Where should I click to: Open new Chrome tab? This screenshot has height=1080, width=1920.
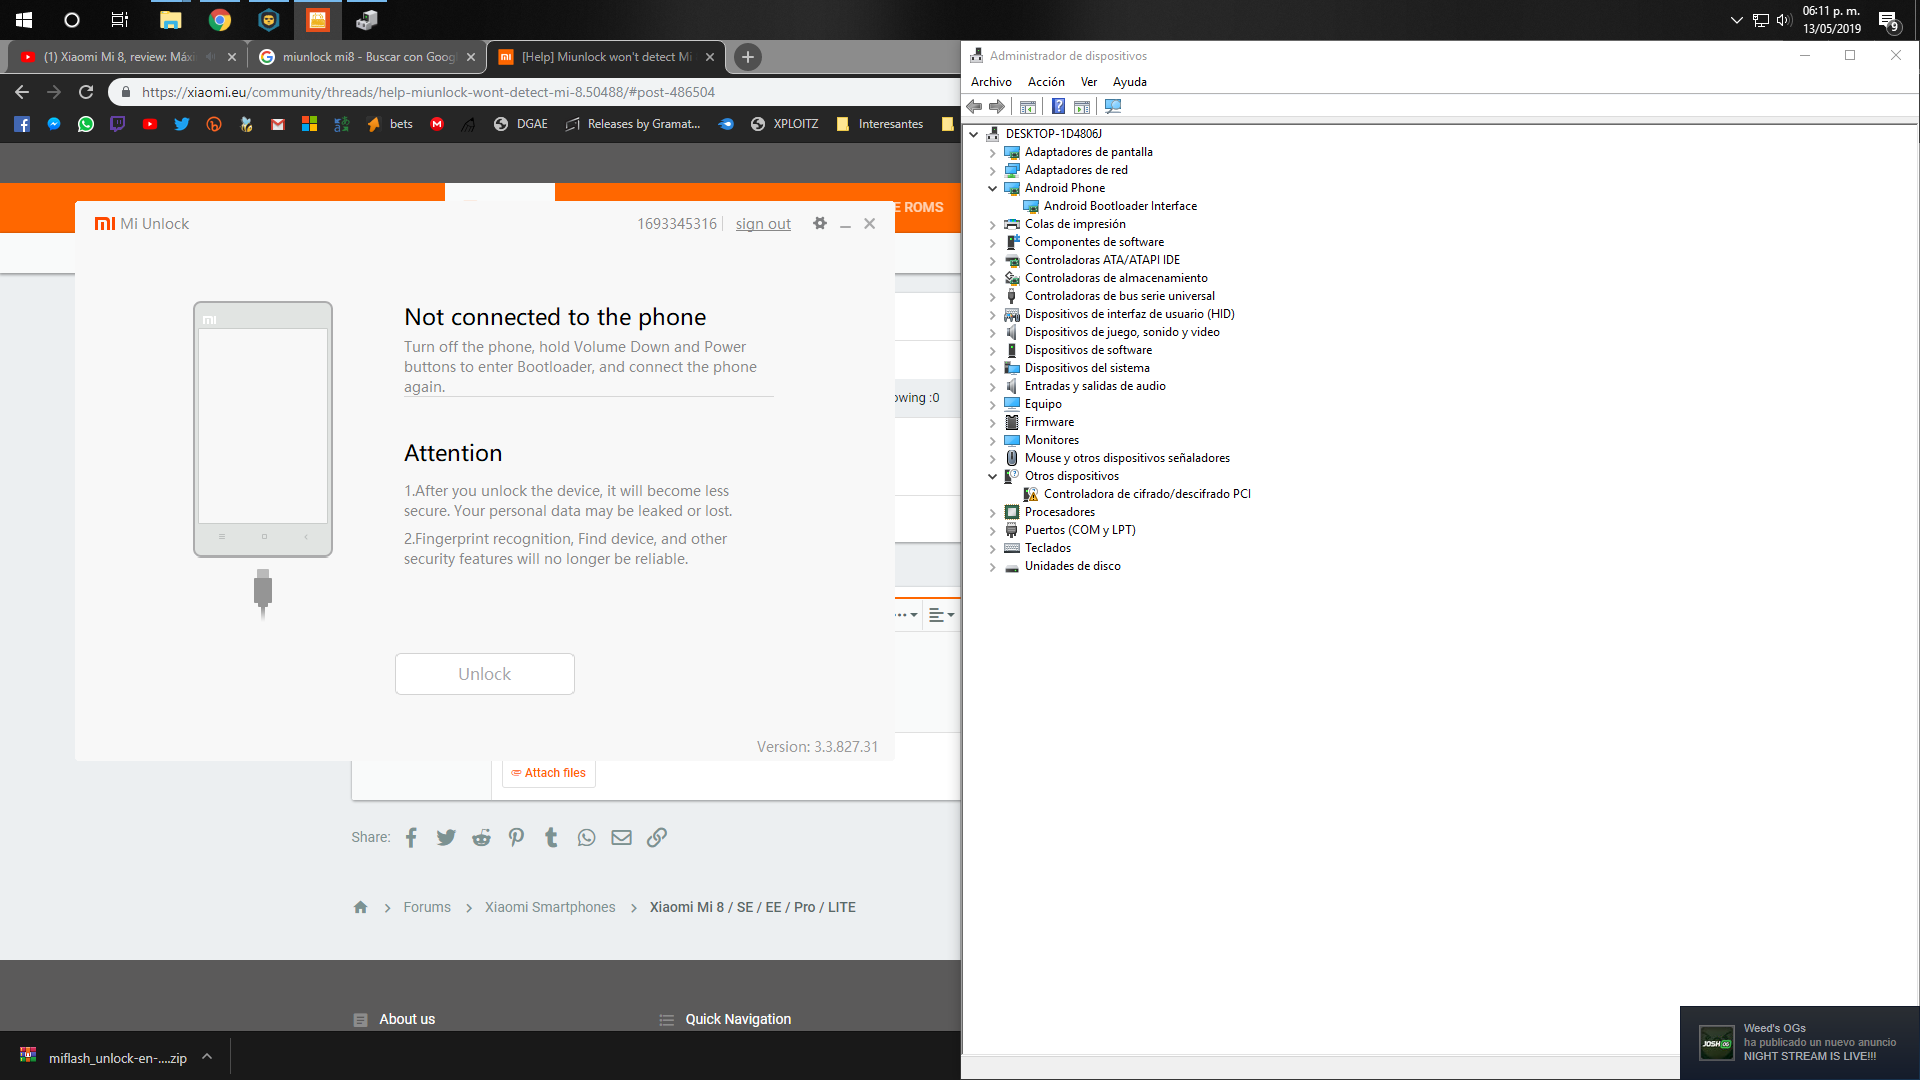click(x=748, y=57)
